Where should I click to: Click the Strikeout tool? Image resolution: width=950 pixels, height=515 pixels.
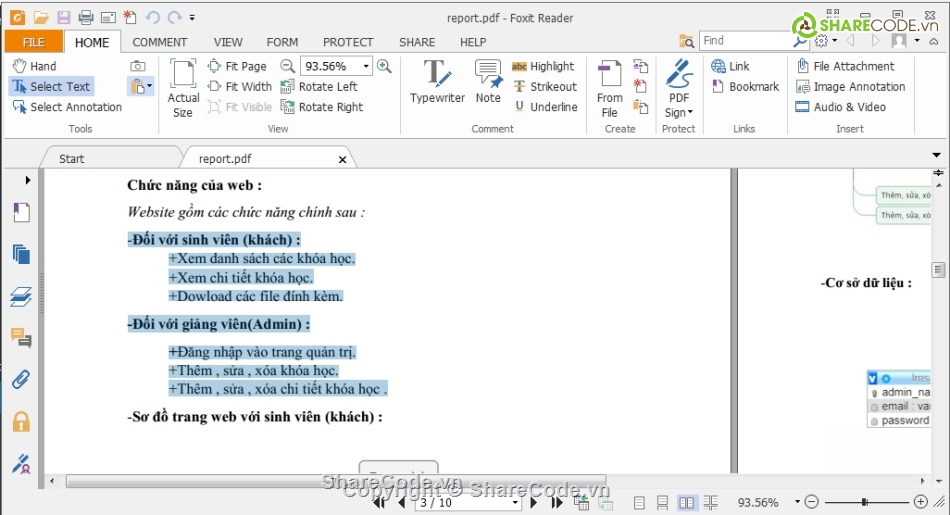click(545, 87)
